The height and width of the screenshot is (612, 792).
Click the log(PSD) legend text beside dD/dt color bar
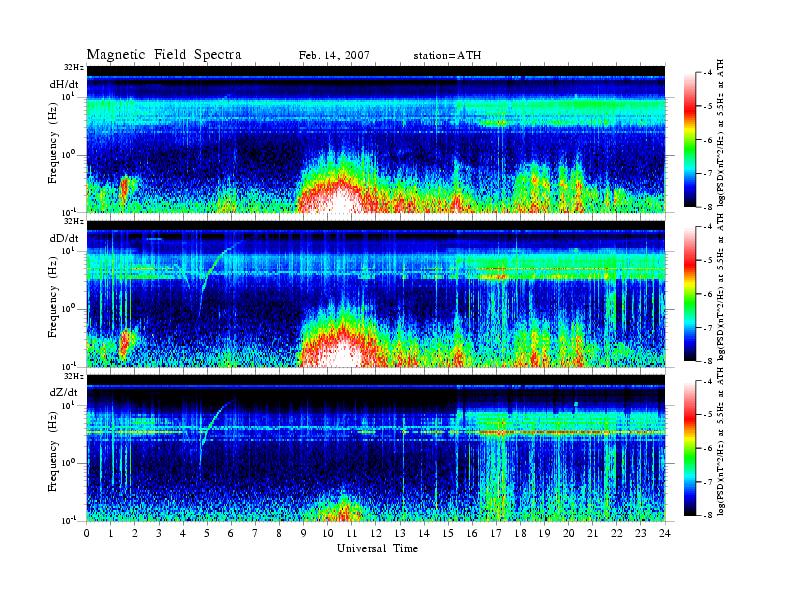point(721,287)
